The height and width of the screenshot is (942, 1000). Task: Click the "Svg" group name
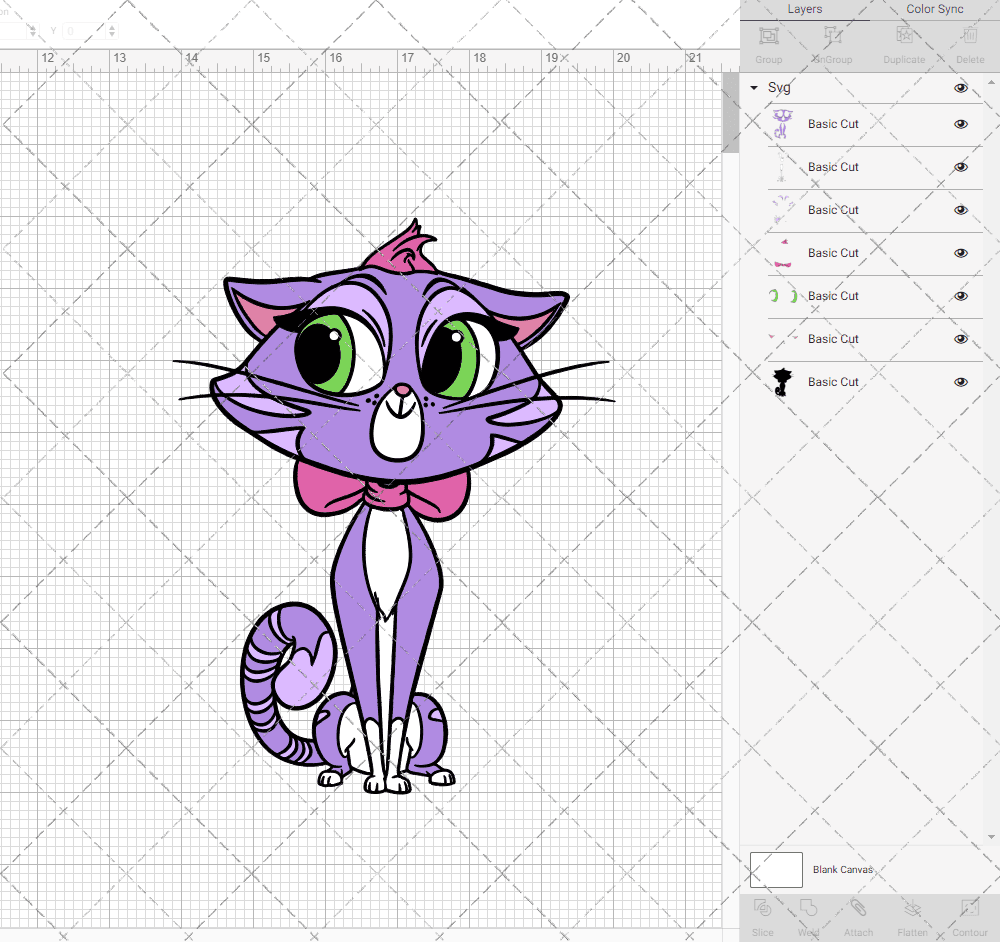coord(779,88)
